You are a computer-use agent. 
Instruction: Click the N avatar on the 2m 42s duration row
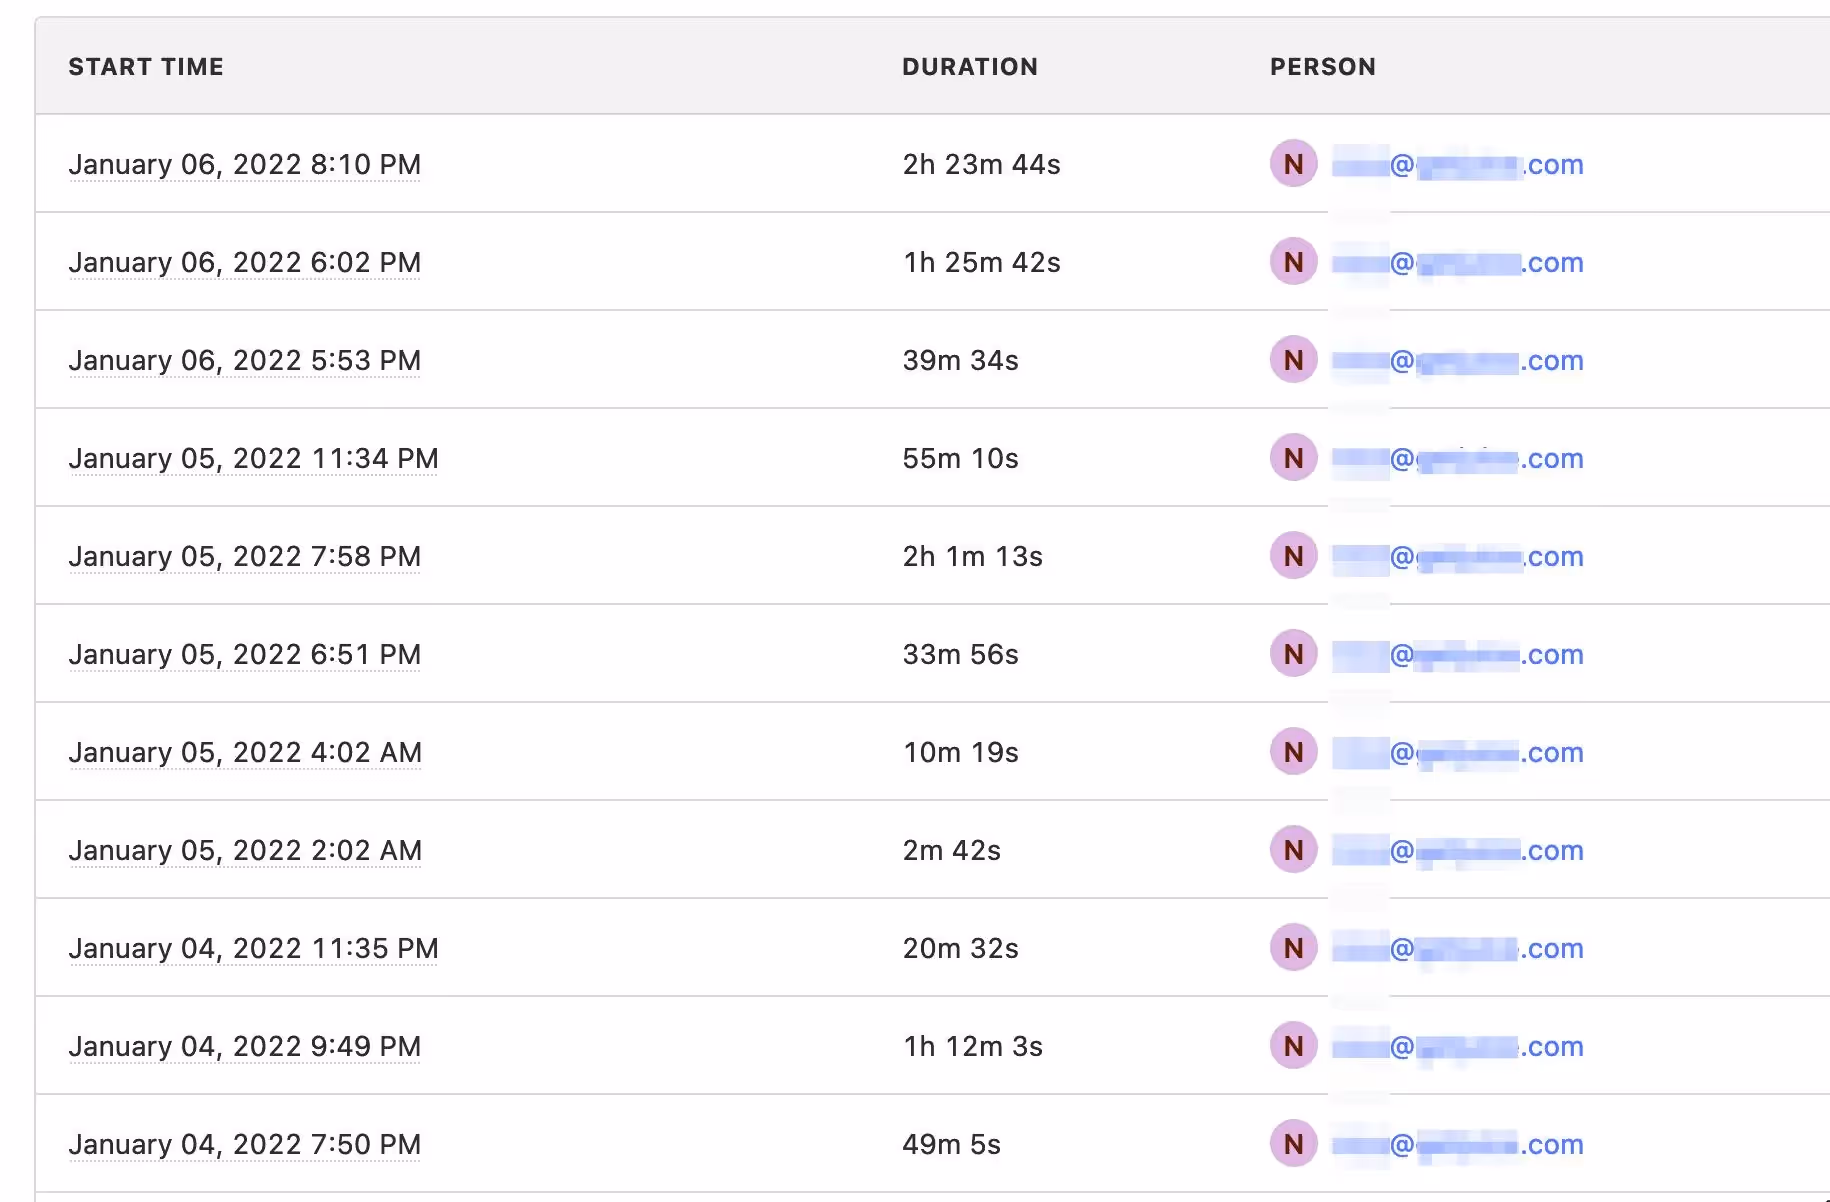coord(1292,849)
